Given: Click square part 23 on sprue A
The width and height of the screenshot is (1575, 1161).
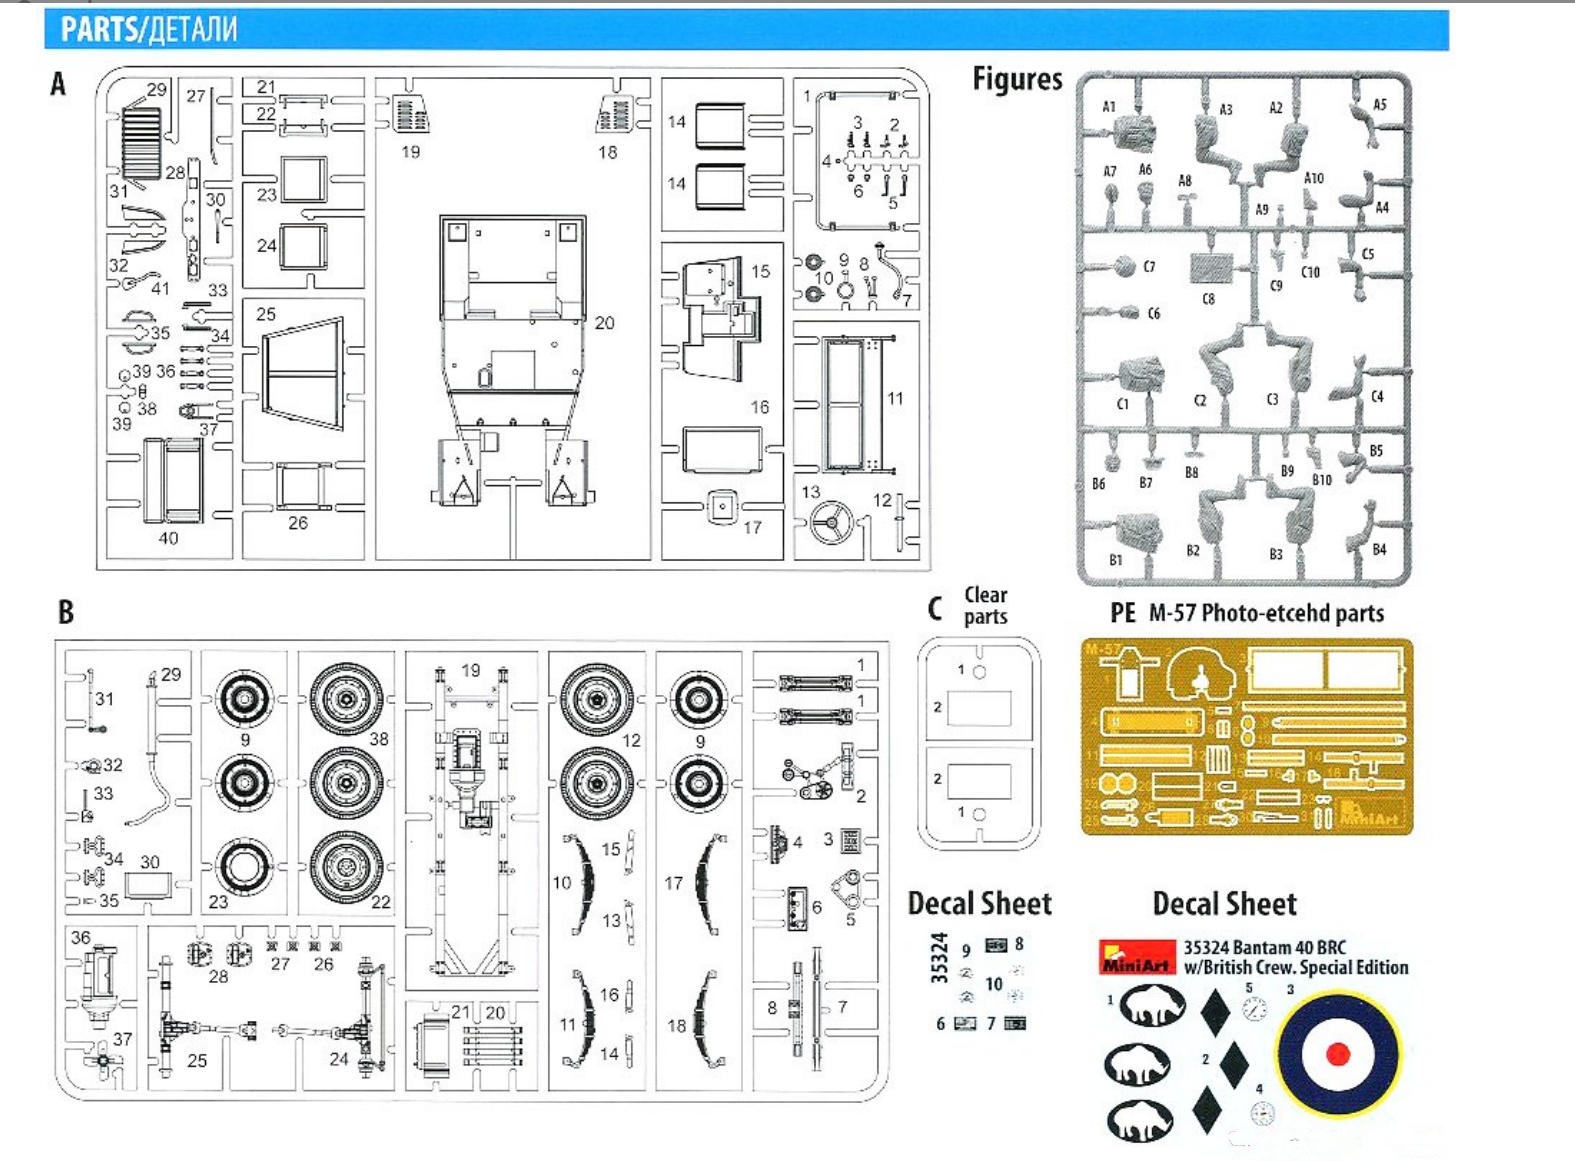Looking at the screenshot, I should point(304,179).
